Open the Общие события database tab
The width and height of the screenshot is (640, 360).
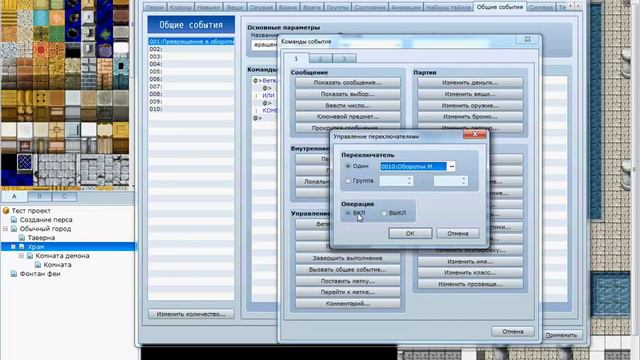point(500,7)
